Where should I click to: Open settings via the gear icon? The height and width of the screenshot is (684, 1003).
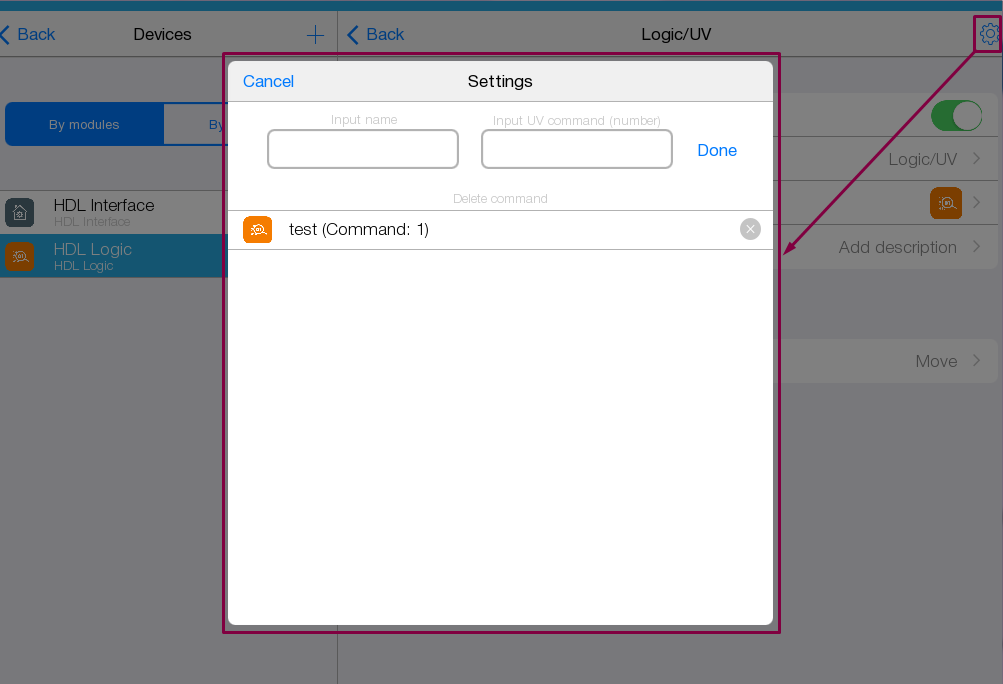pos(989,34)
